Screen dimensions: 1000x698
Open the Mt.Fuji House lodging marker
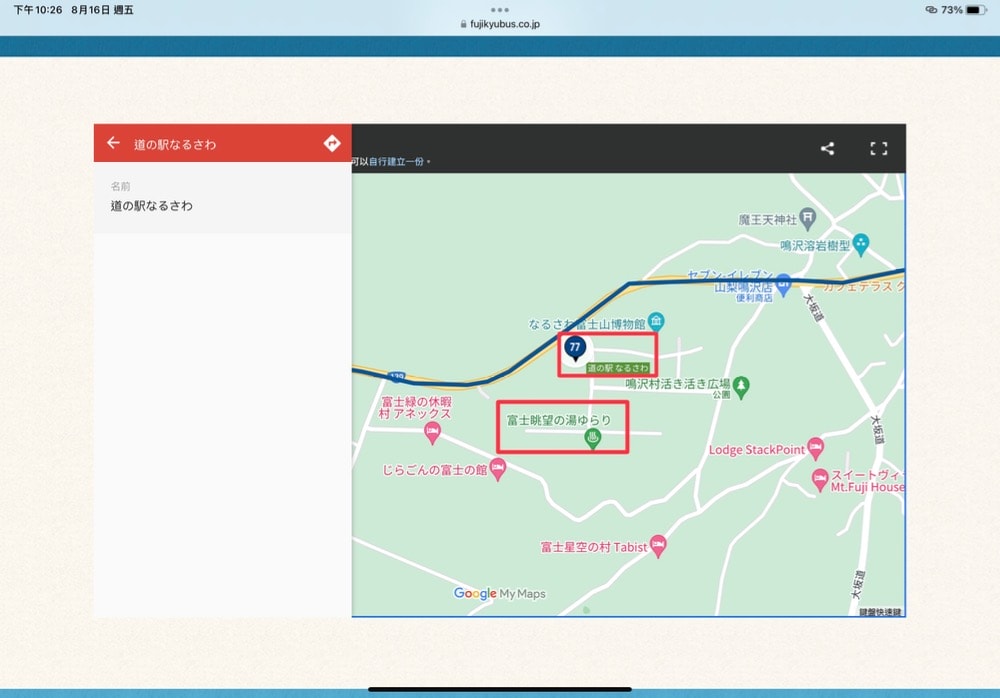point(820,480)
